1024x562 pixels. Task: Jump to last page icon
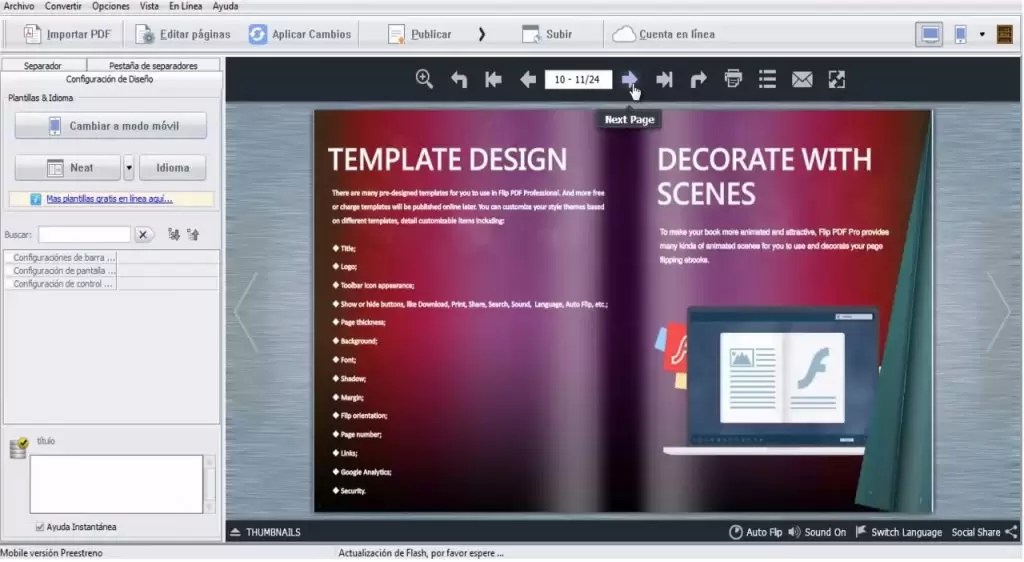[x=664, y=80]
